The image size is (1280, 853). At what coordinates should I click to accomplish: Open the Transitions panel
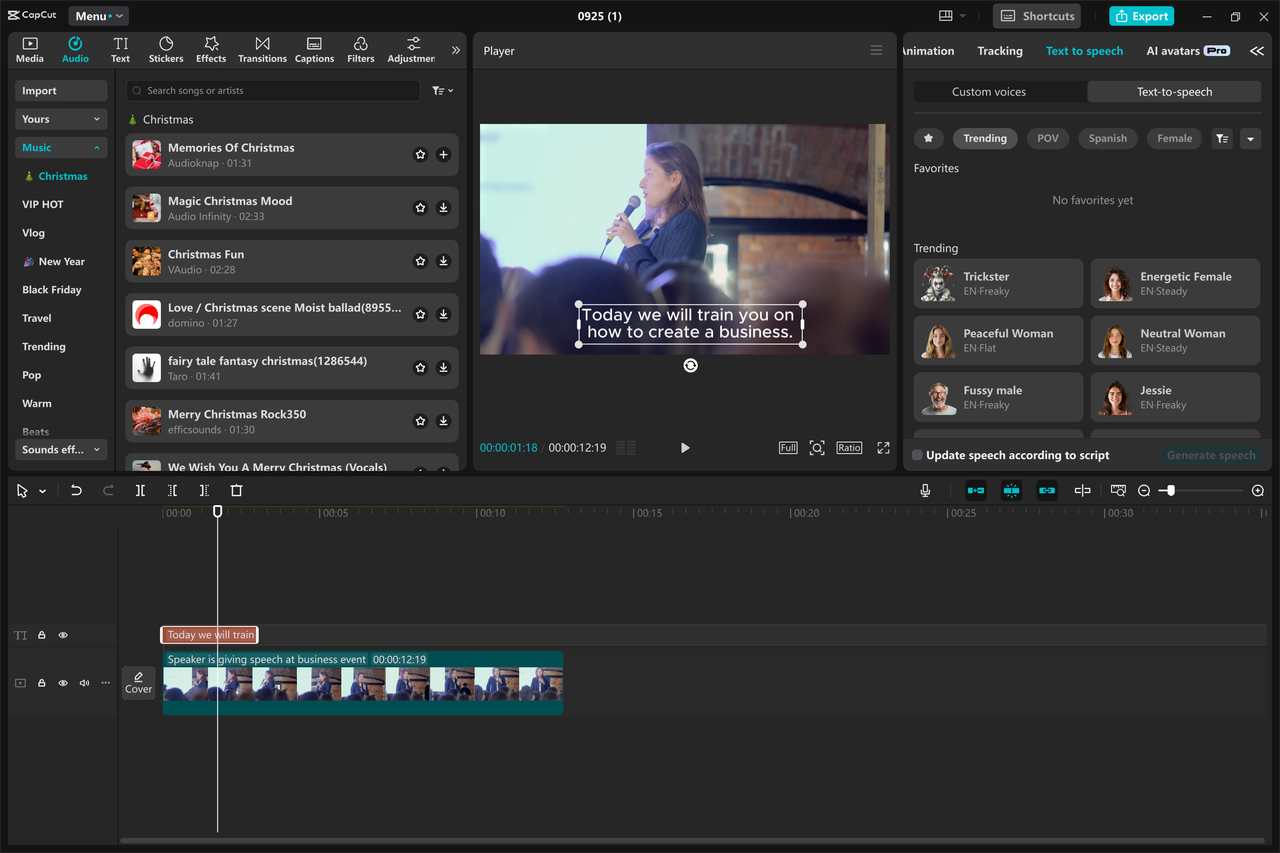click(x=262, y=49)
